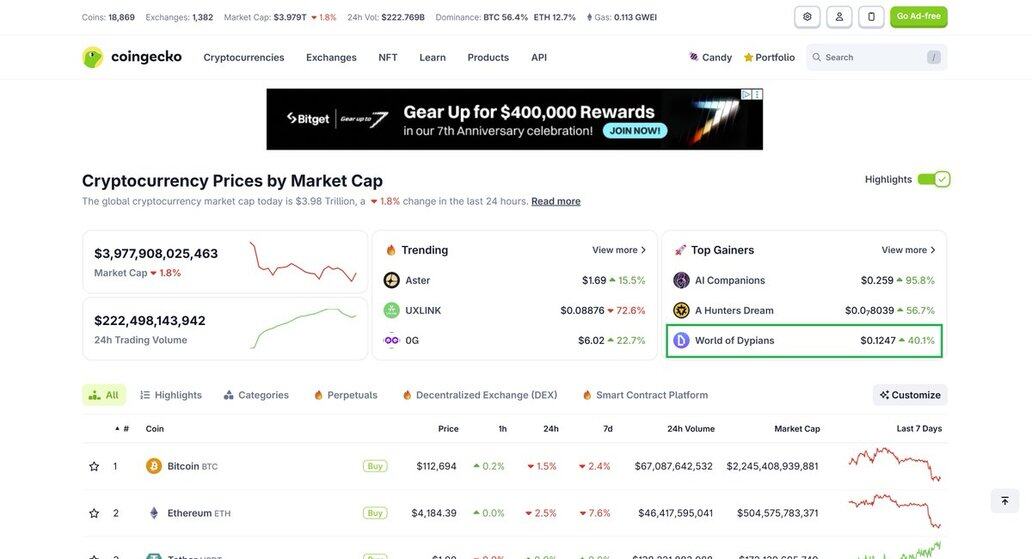
Task: Star Bitcoin as a favorite
Action: click(94, 466)
